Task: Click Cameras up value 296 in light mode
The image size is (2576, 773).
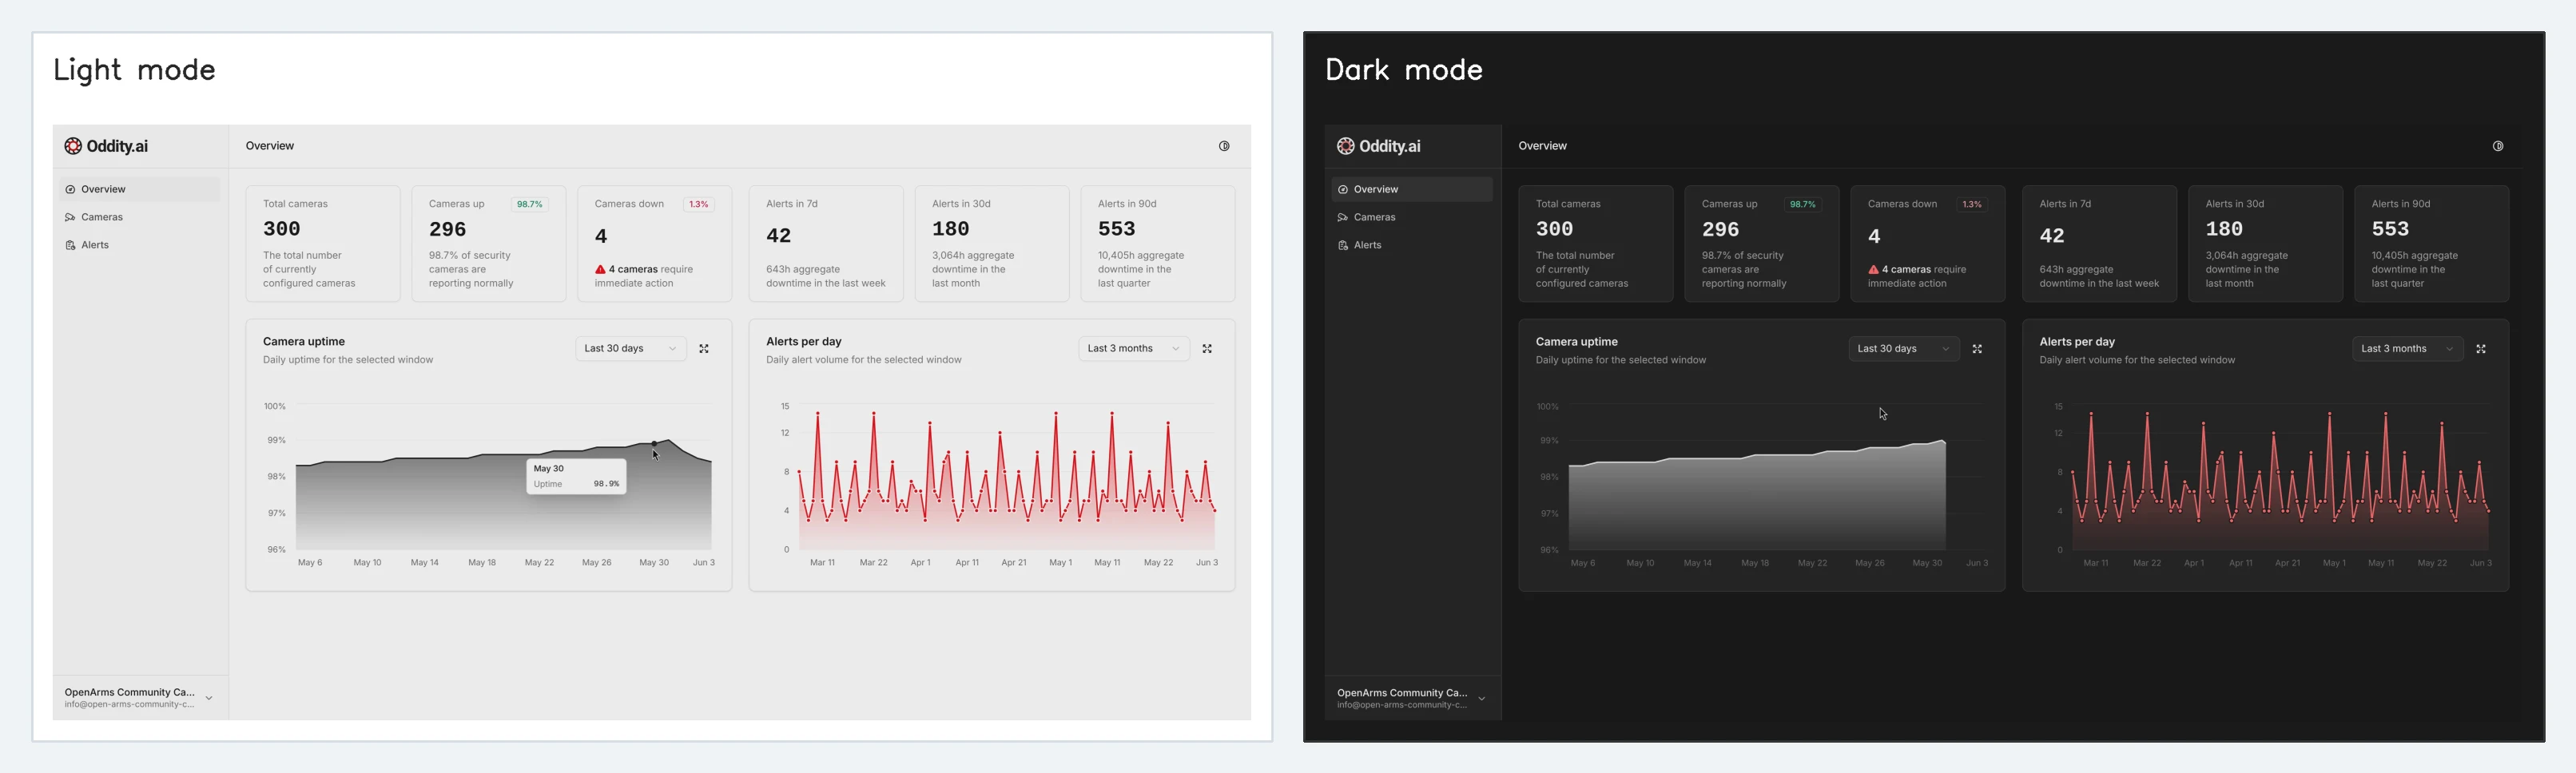Action: 448,229
